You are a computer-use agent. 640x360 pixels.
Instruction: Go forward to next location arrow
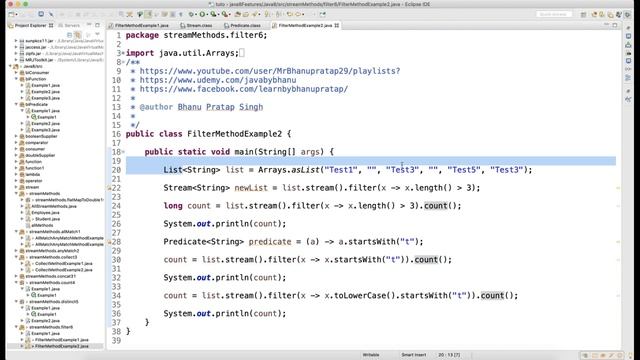[x=298, y=14]
